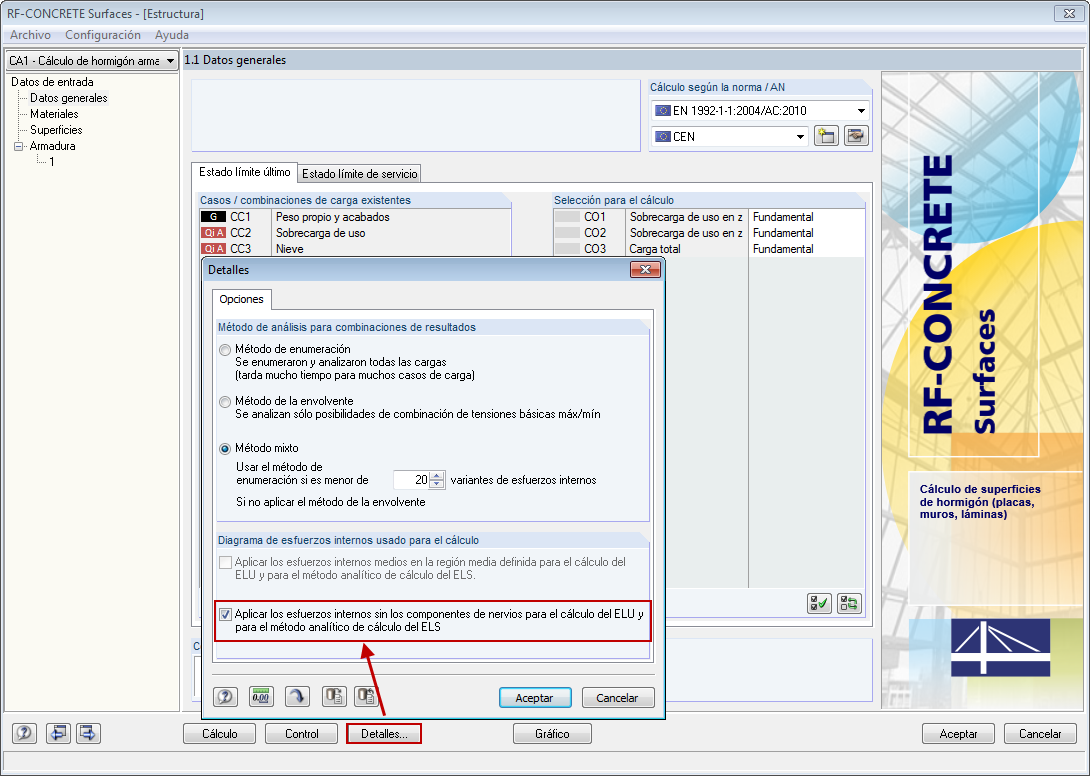Screen dimensions: 1090x776
Task: Click Datos de entrada tree root
Action: click(x=52, y=82)
